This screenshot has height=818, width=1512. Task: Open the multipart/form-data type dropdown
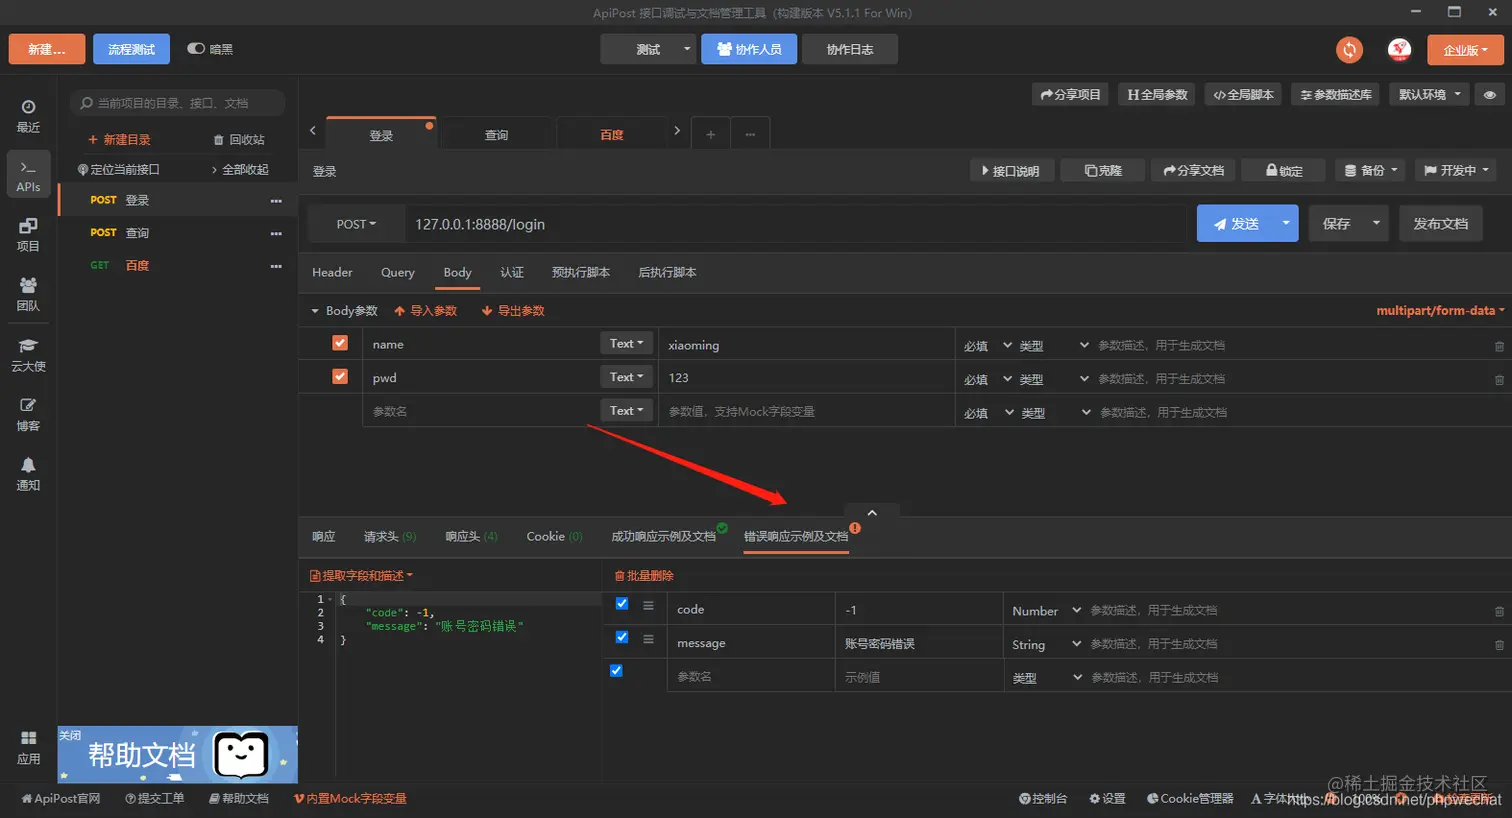(x=1440, y=311)
